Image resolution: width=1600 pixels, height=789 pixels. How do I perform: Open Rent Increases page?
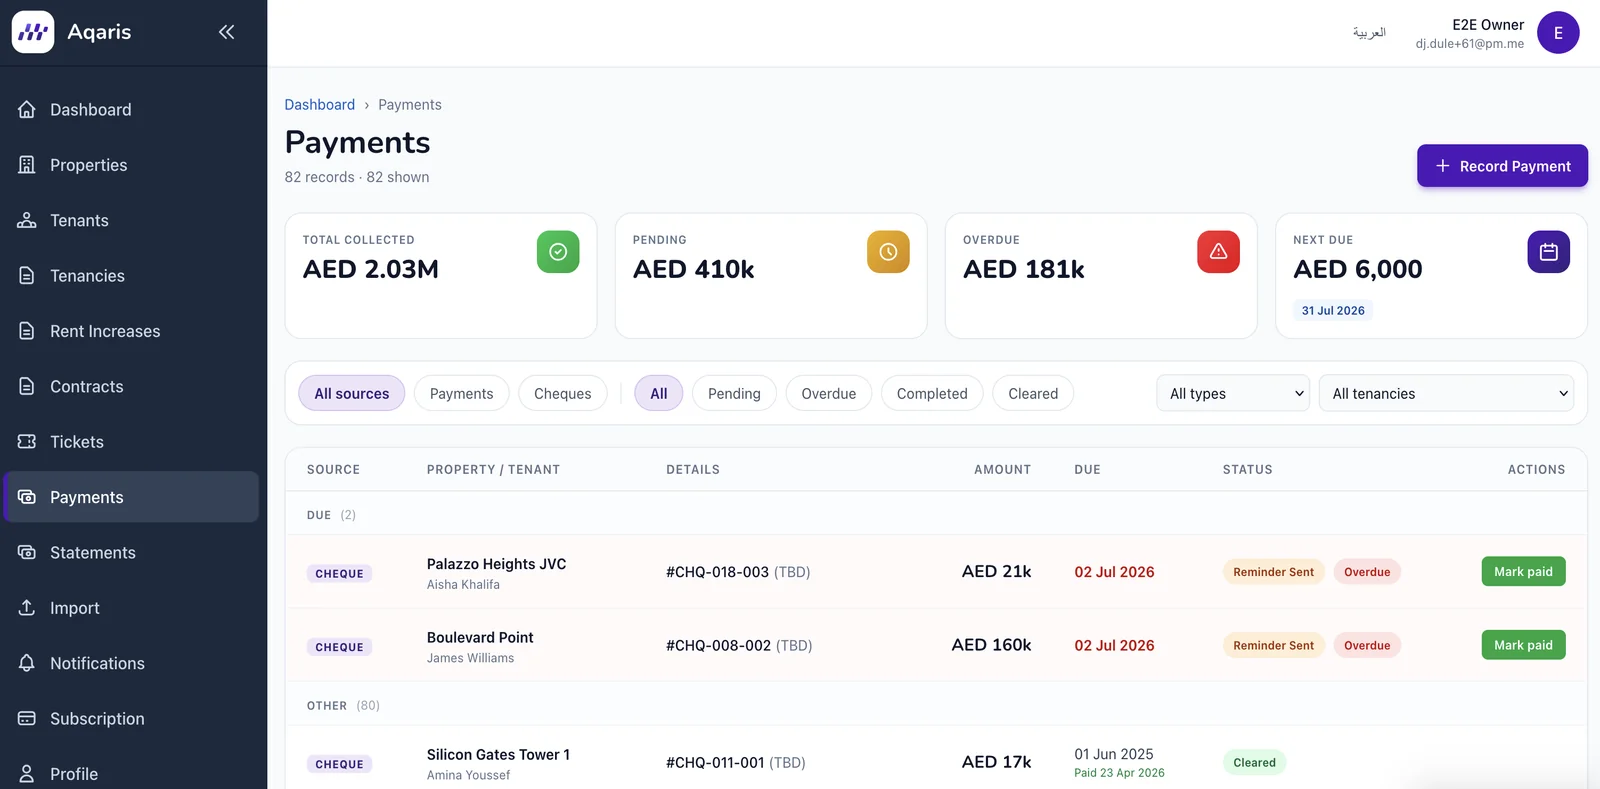(131, 331)
